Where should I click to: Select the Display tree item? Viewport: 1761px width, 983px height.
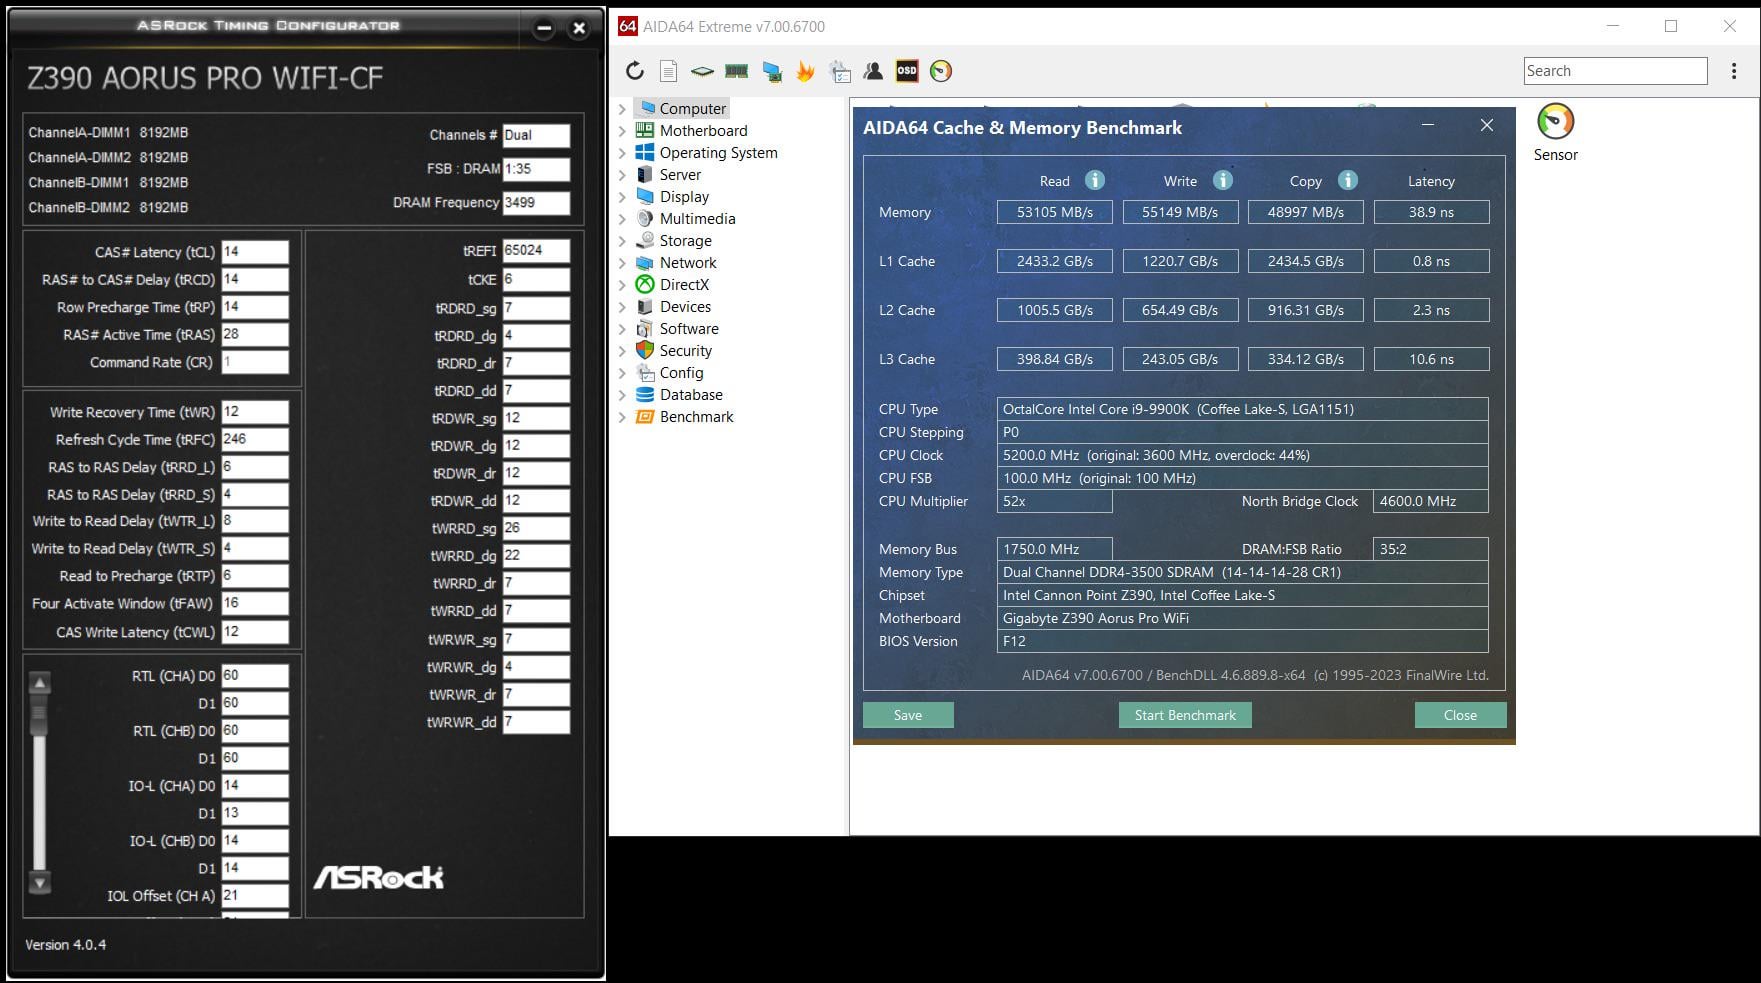(x=684, y=197)
